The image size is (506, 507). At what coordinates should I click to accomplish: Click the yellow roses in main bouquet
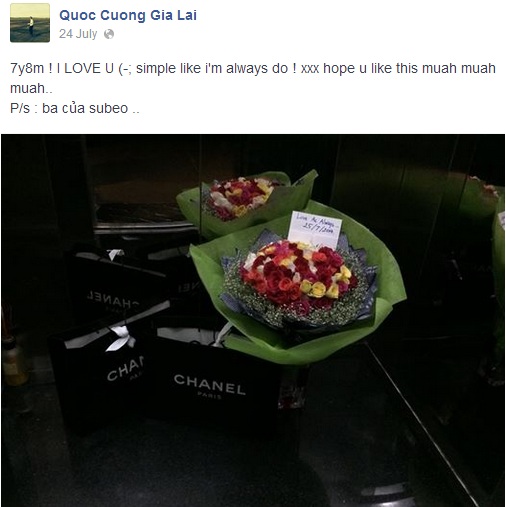point(317,288)
